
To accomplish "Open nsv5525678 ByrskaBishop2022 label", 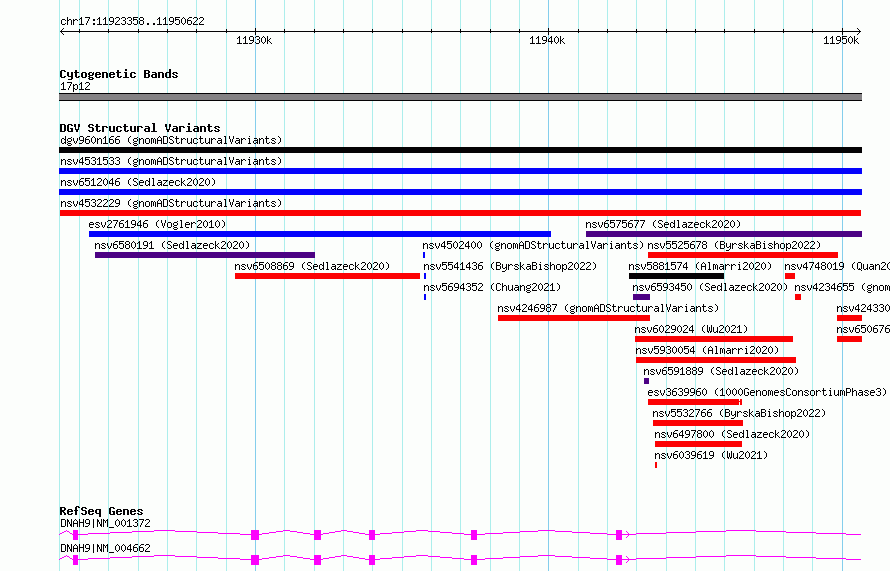I will (734, 245).
